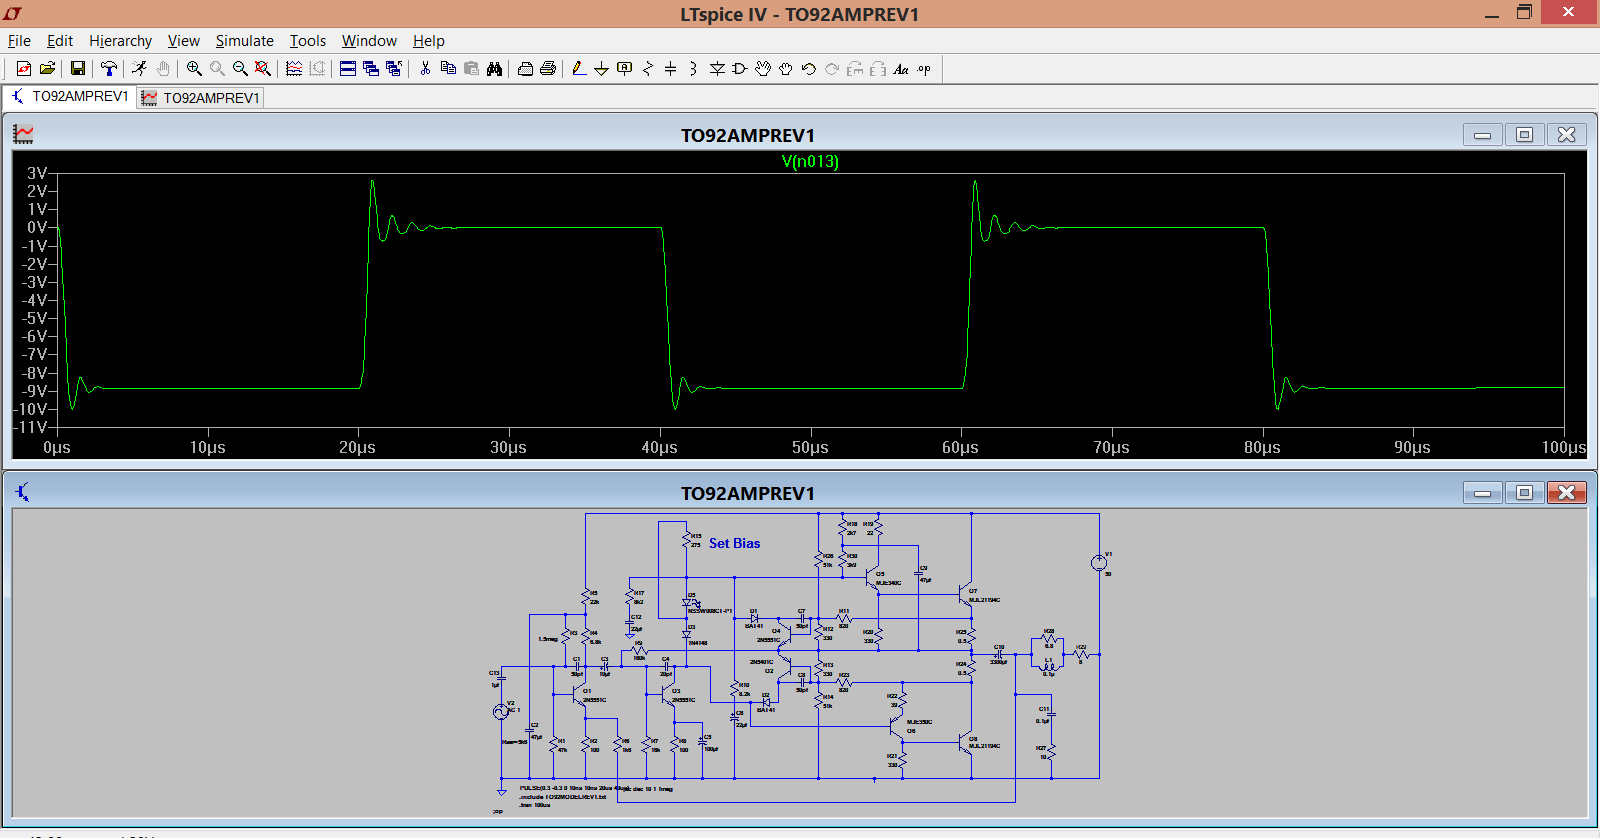1600x838 pixels.
Task: Create a new schematic via toolbar icon
Action: coord(24,69)
